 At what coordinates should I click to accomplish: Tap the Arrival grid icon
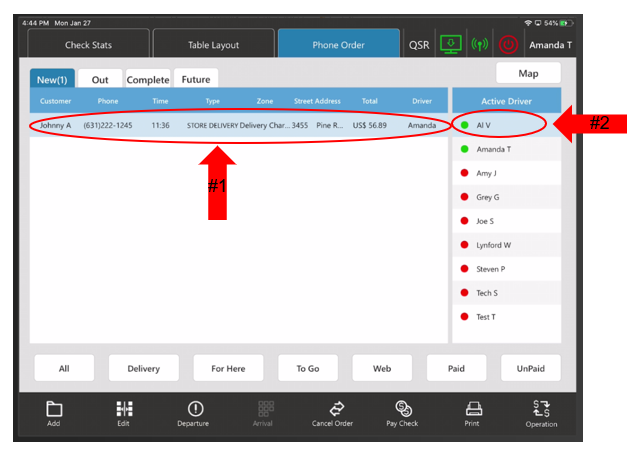(x=266, y=409)
